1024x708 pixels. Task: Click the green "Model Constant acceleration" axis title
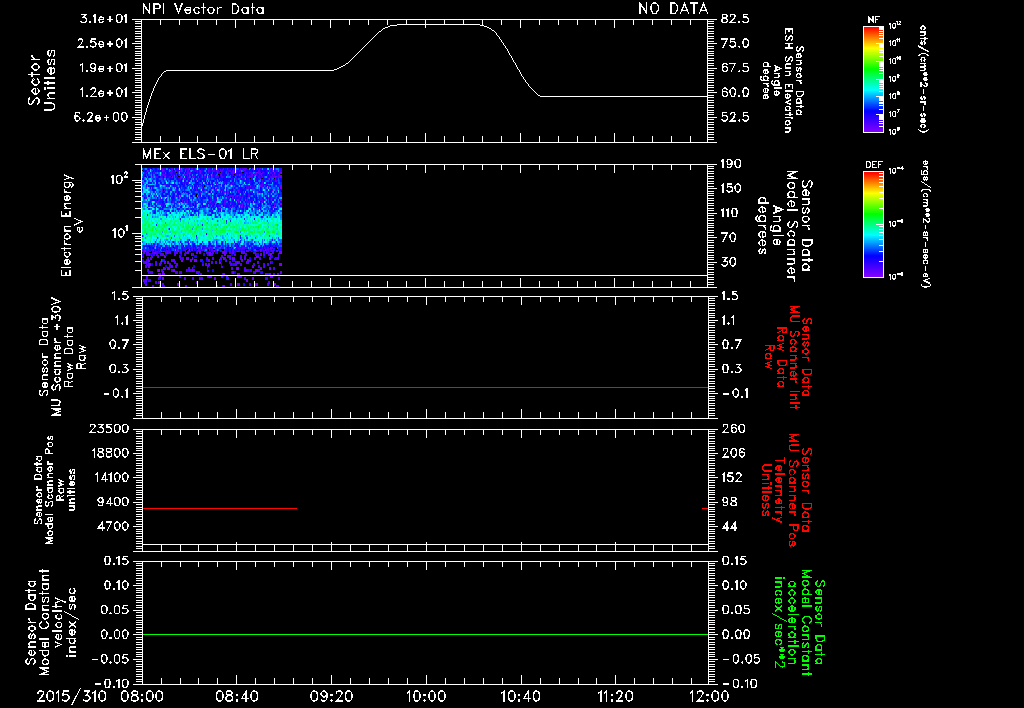coord(799,623)
